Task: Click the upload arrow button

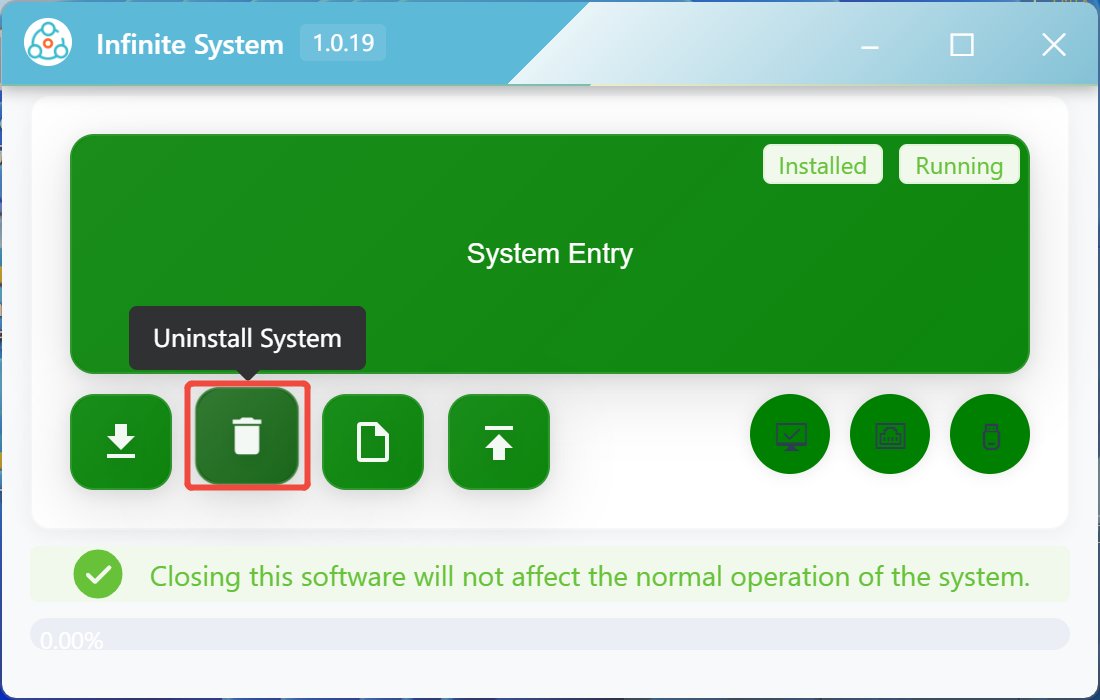Action: click(x=499, y=442)
